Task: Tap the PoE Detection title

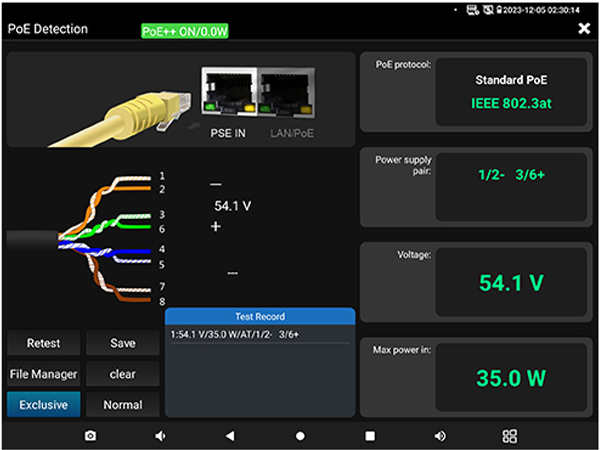Action: click(48, 29)
